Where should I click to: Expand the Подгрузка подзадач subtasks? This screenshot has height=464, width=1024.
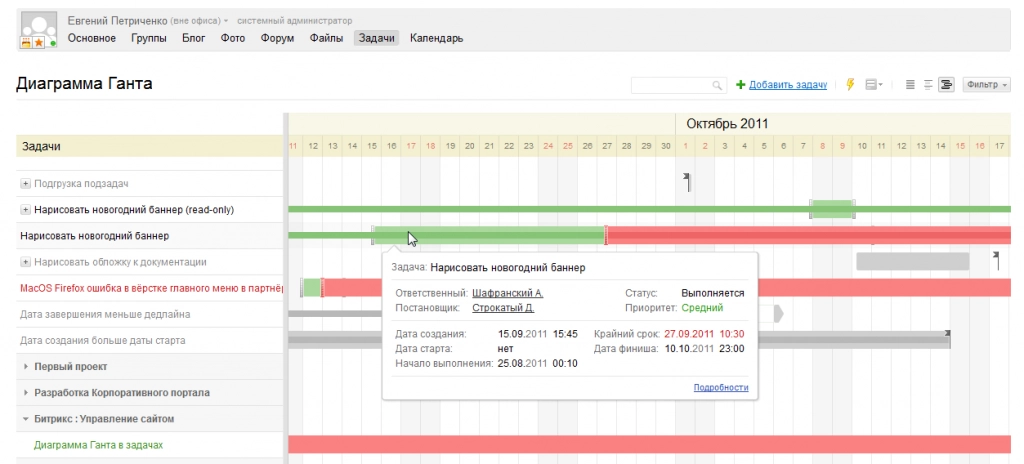[25, 184]
